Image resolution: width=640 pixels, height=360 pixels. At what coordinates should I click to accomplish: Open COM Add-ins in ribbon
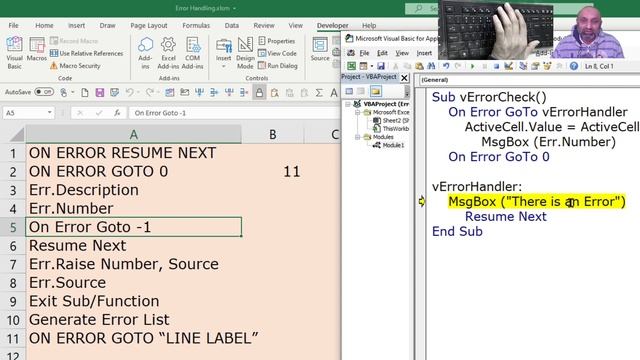tap(192, 52)
